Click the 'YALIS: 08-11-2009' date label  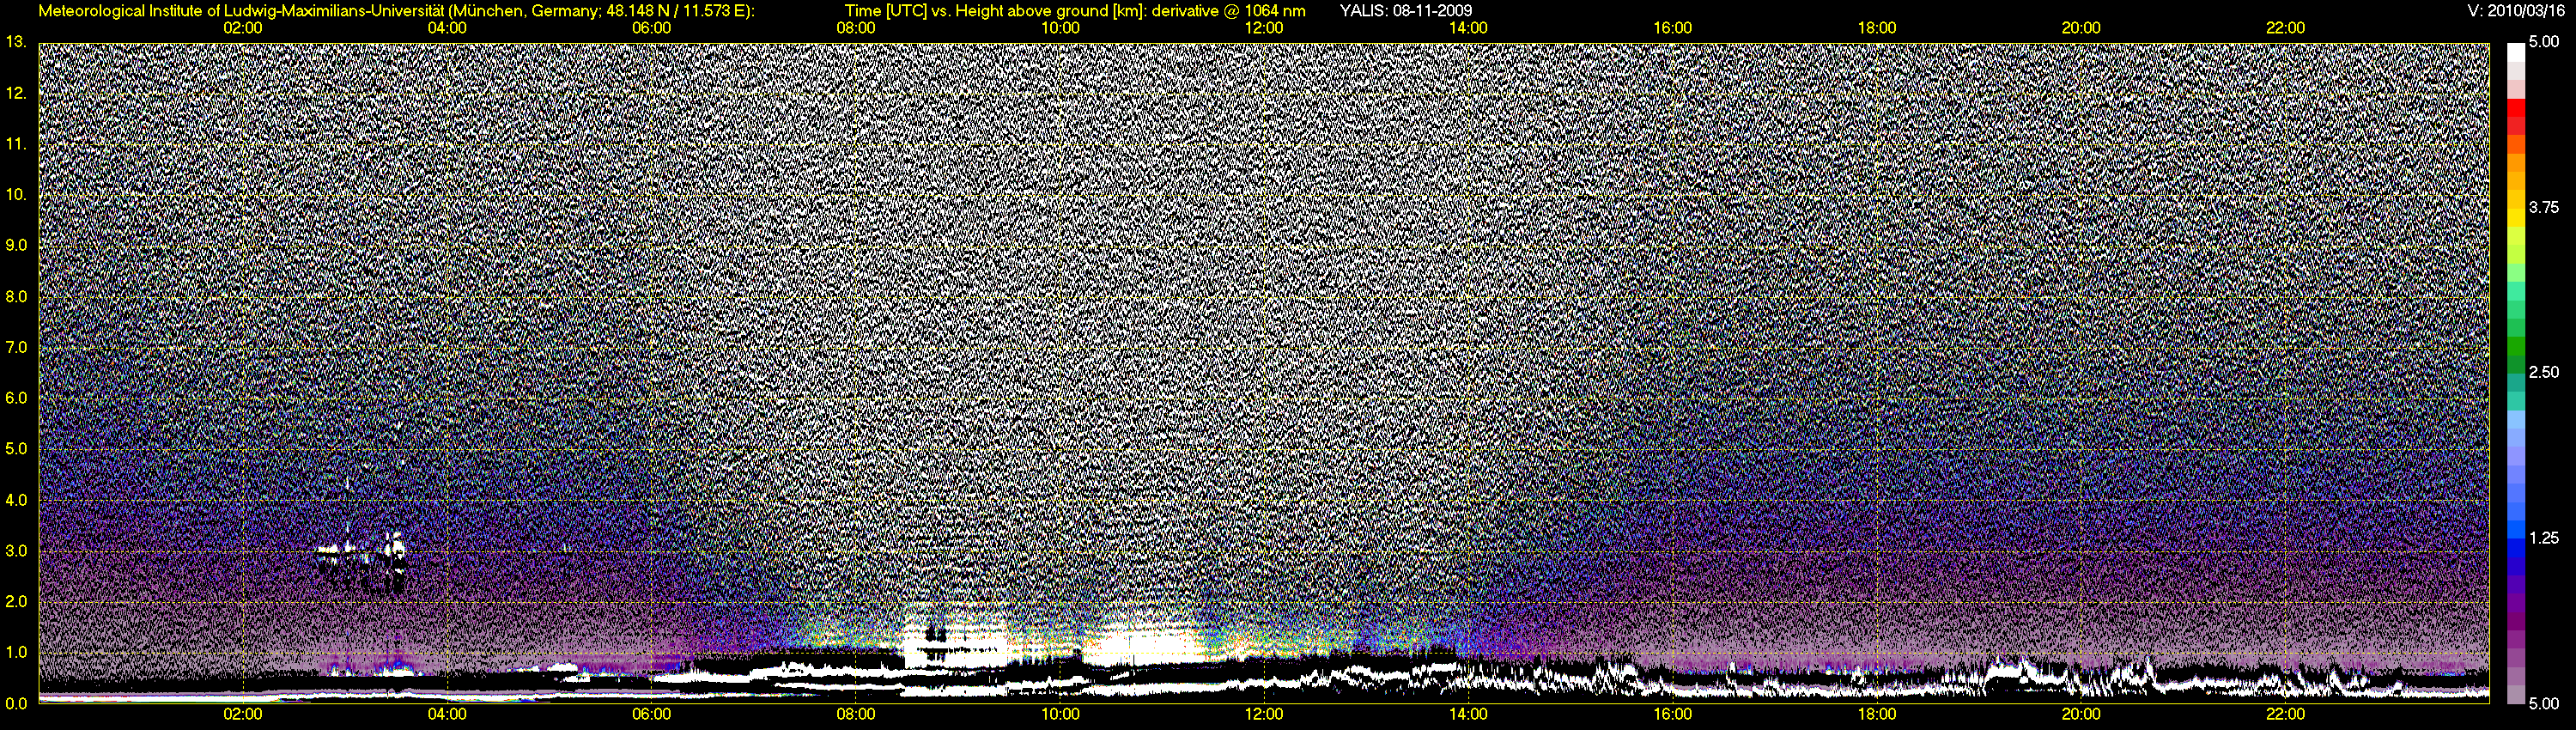[1406, 11]
